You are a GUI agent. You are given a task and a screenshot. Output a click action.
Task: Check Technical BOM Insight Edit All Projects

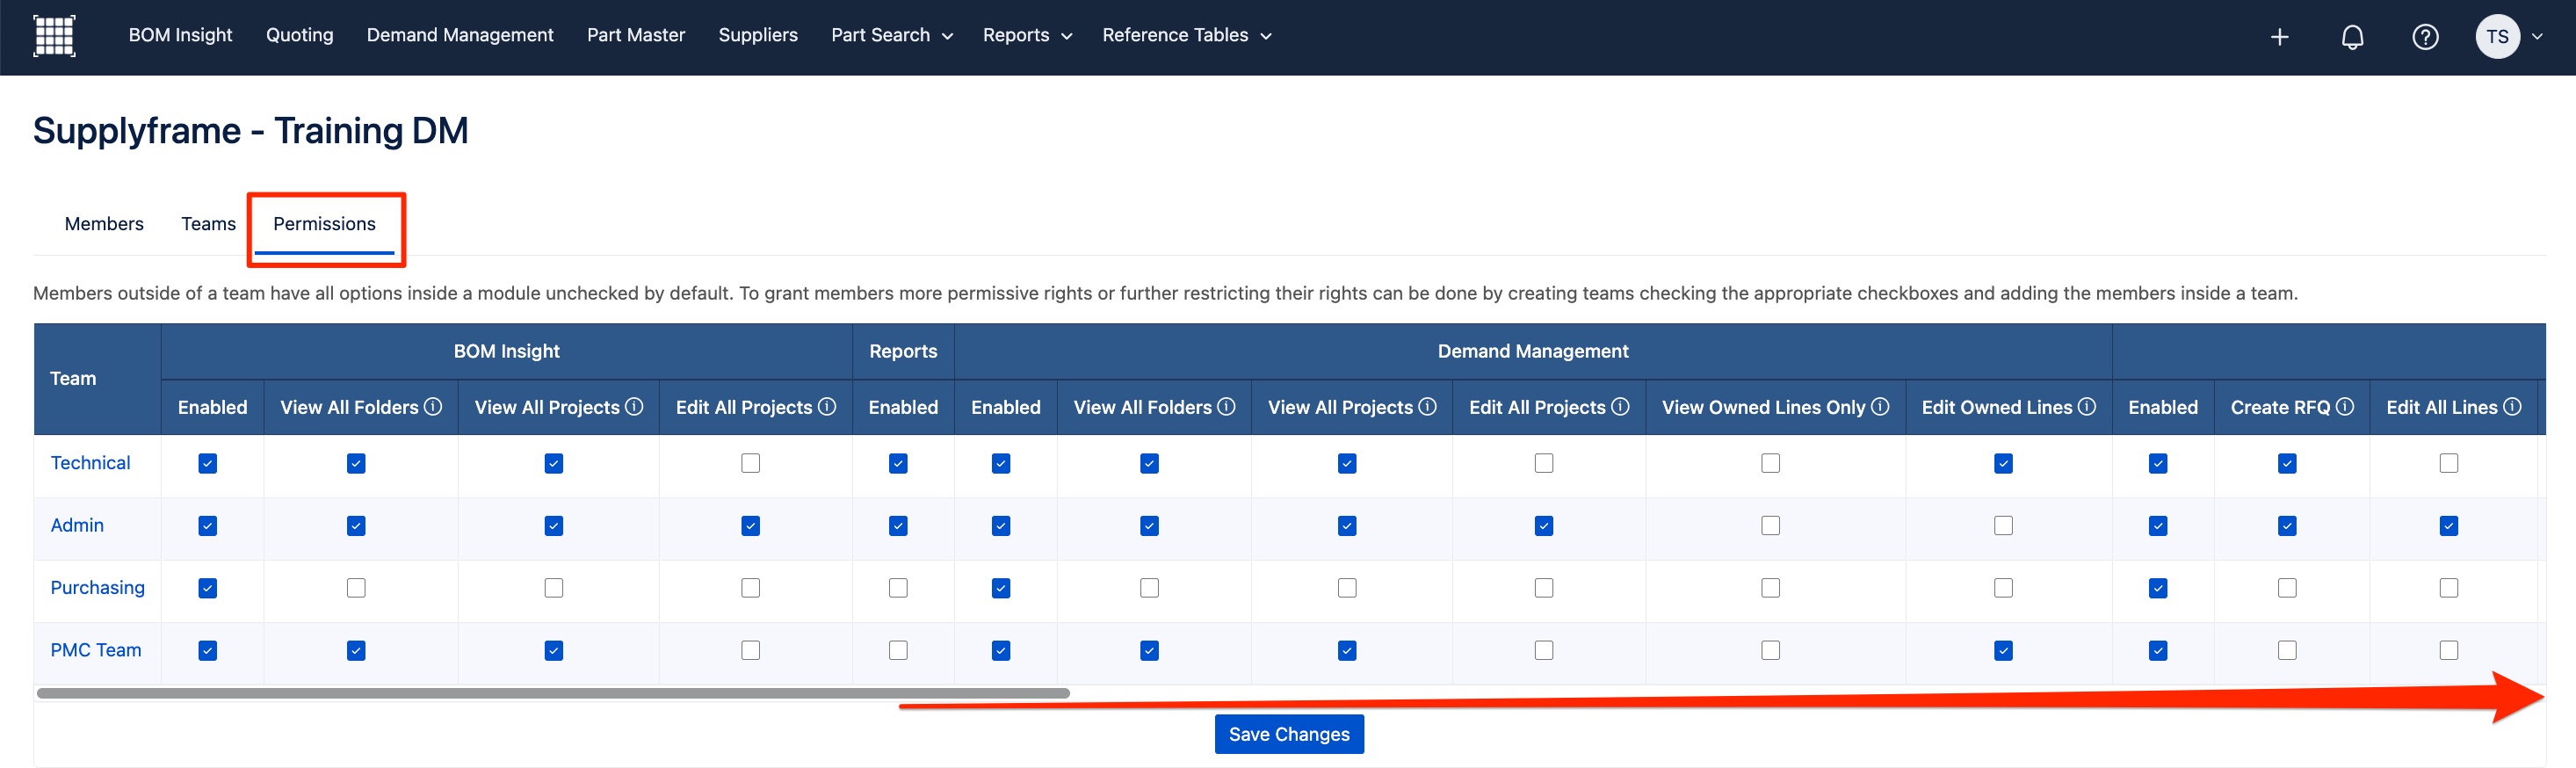click(x=751, y=464)
